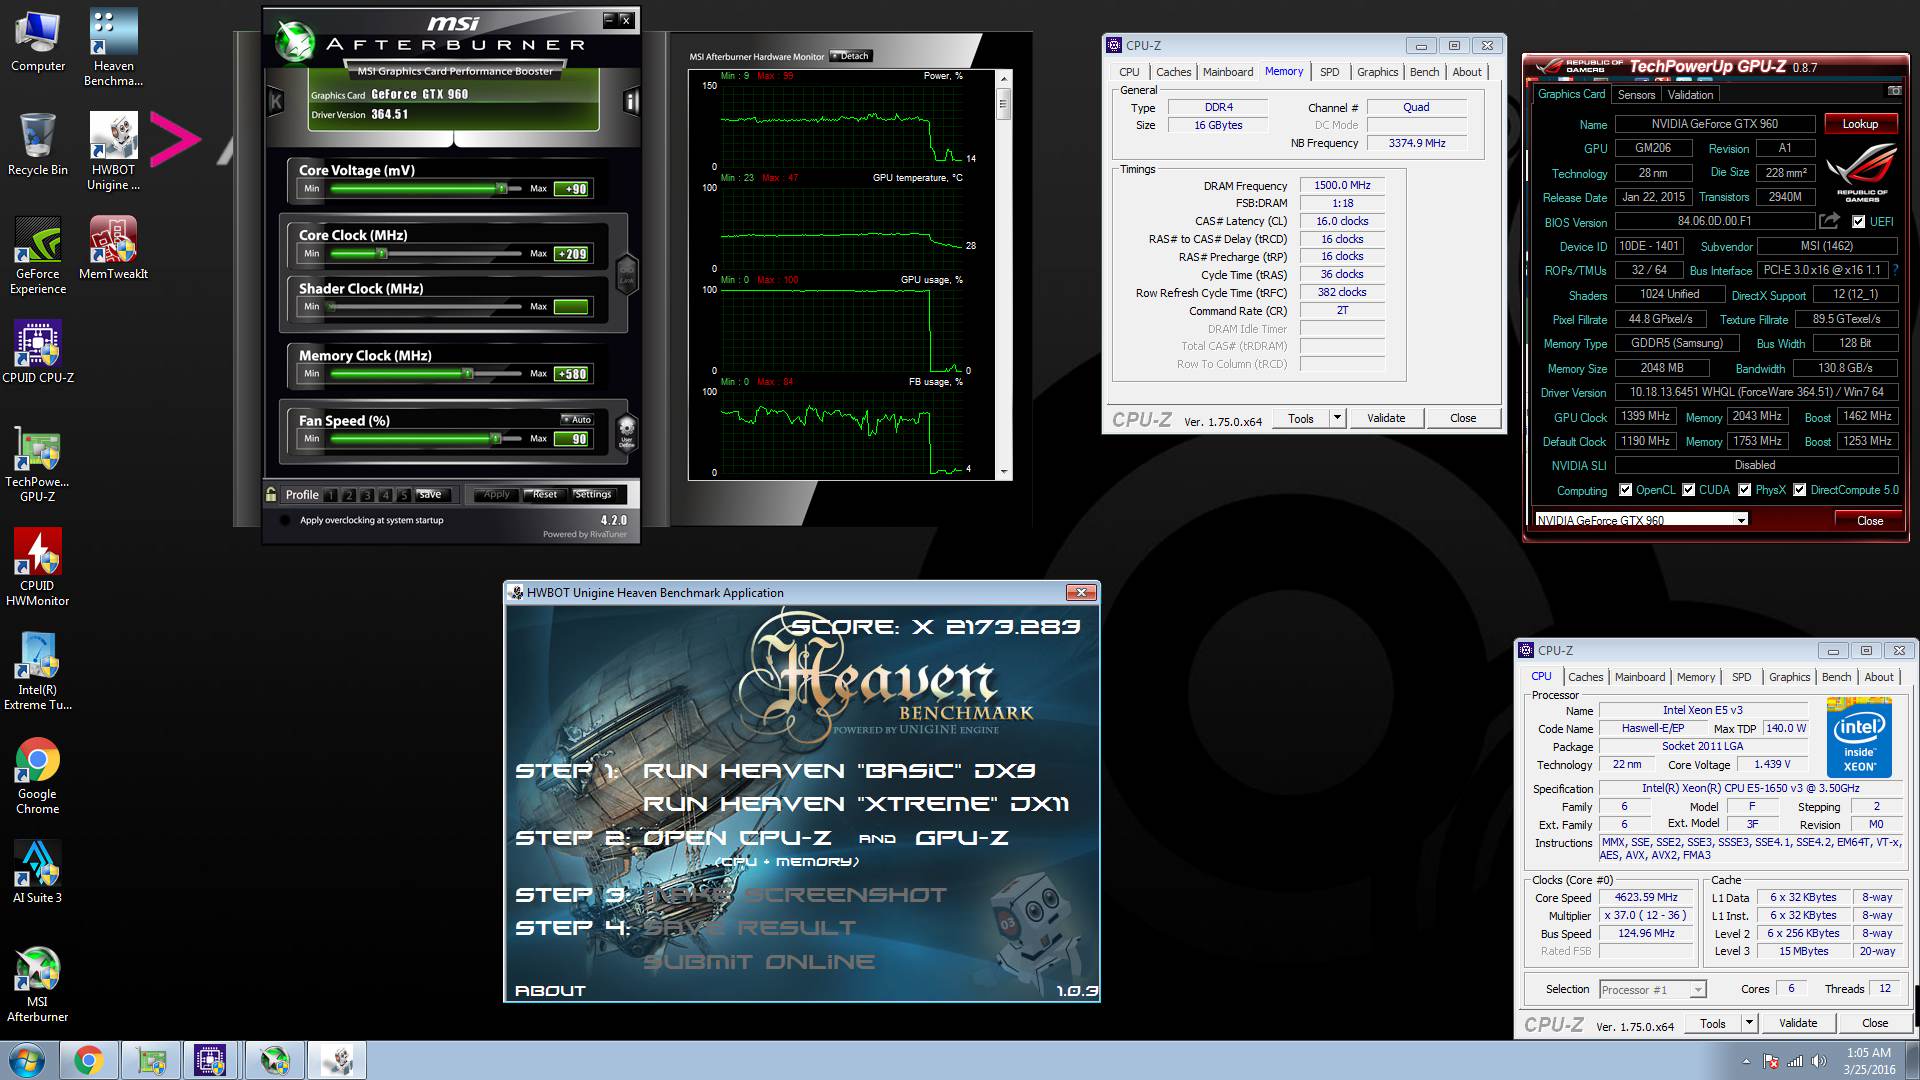Open GeForce Experience desktop icon
This screenshot has width=1920, height=1080.
[x=38, y=256]
